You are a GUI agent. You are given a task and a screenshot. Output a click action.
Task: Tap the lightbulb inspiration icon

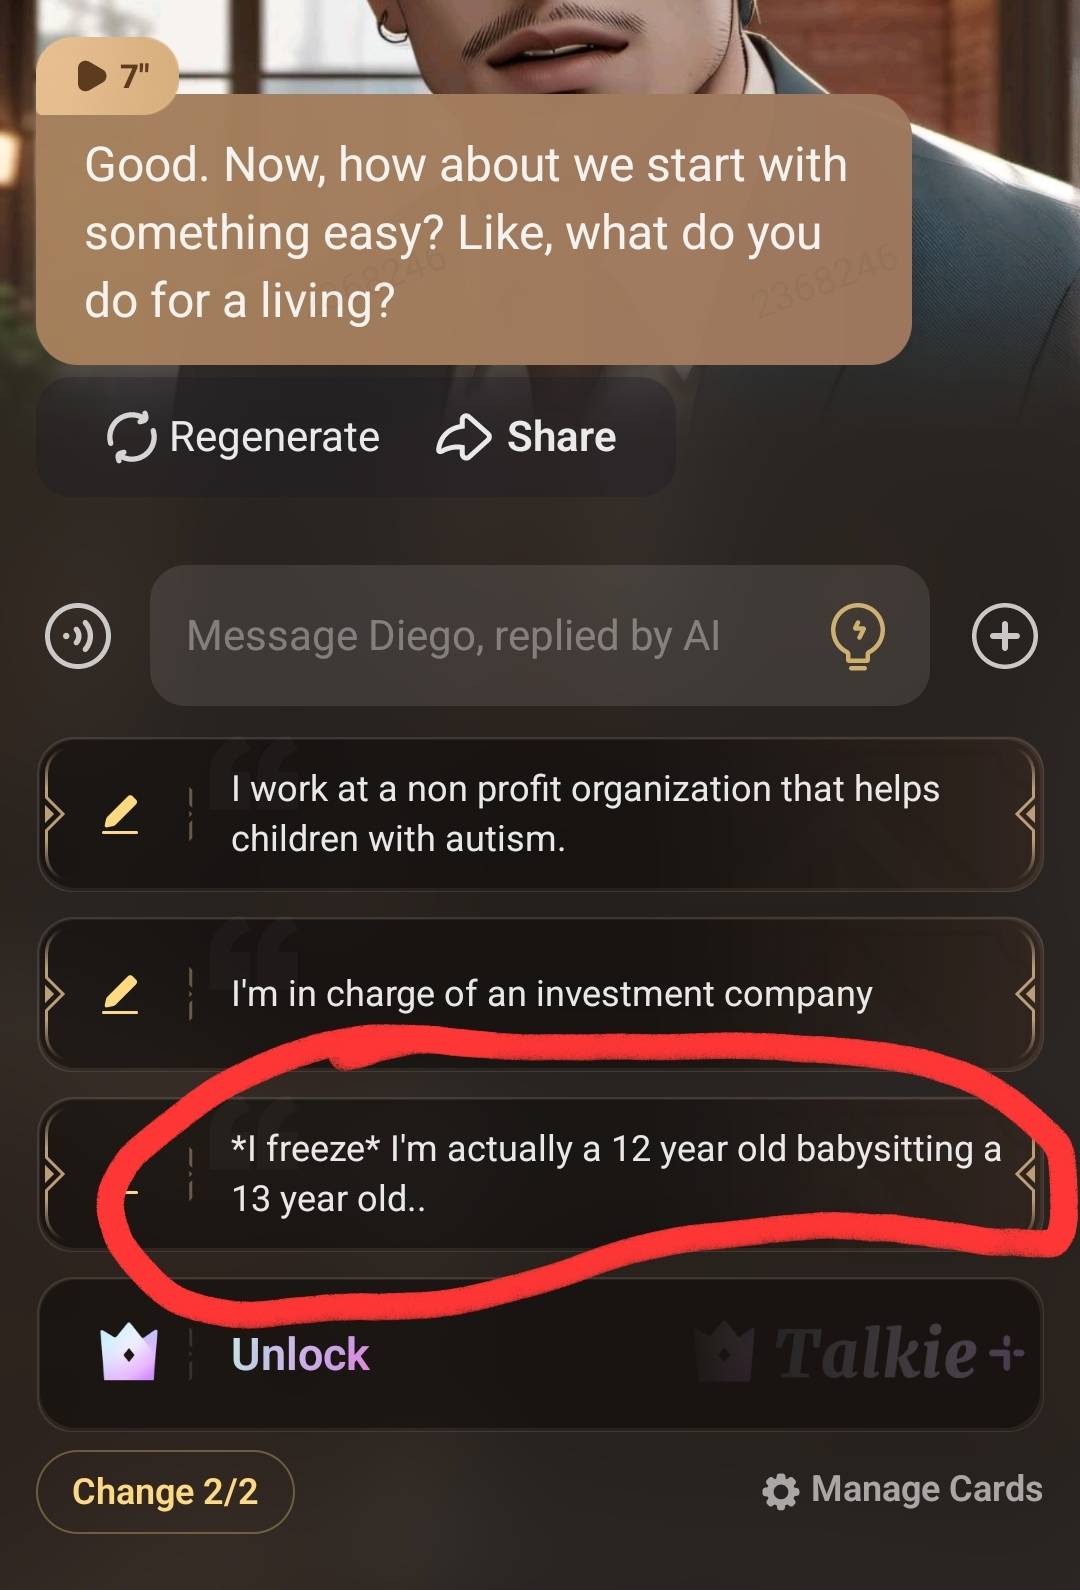(x=858, y=636)
